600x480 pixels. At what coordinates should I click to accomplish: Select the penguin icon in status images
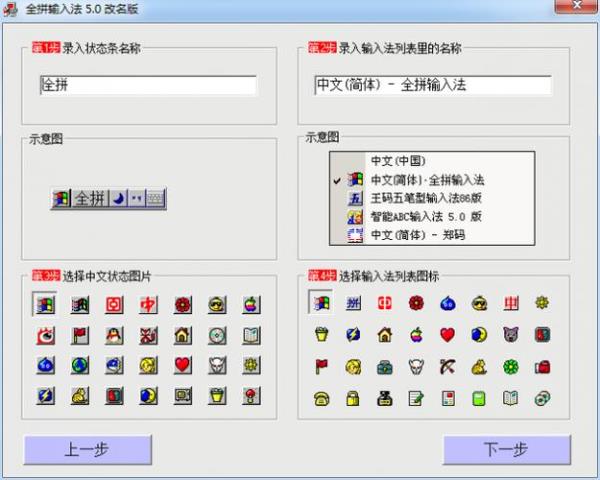click(x=113, y=335)
